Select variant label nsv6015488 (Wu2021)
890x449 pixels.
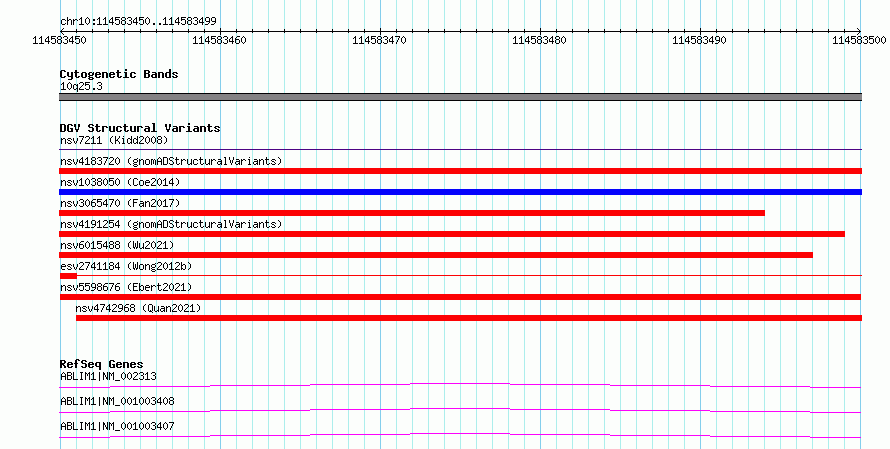coord(117,245)
